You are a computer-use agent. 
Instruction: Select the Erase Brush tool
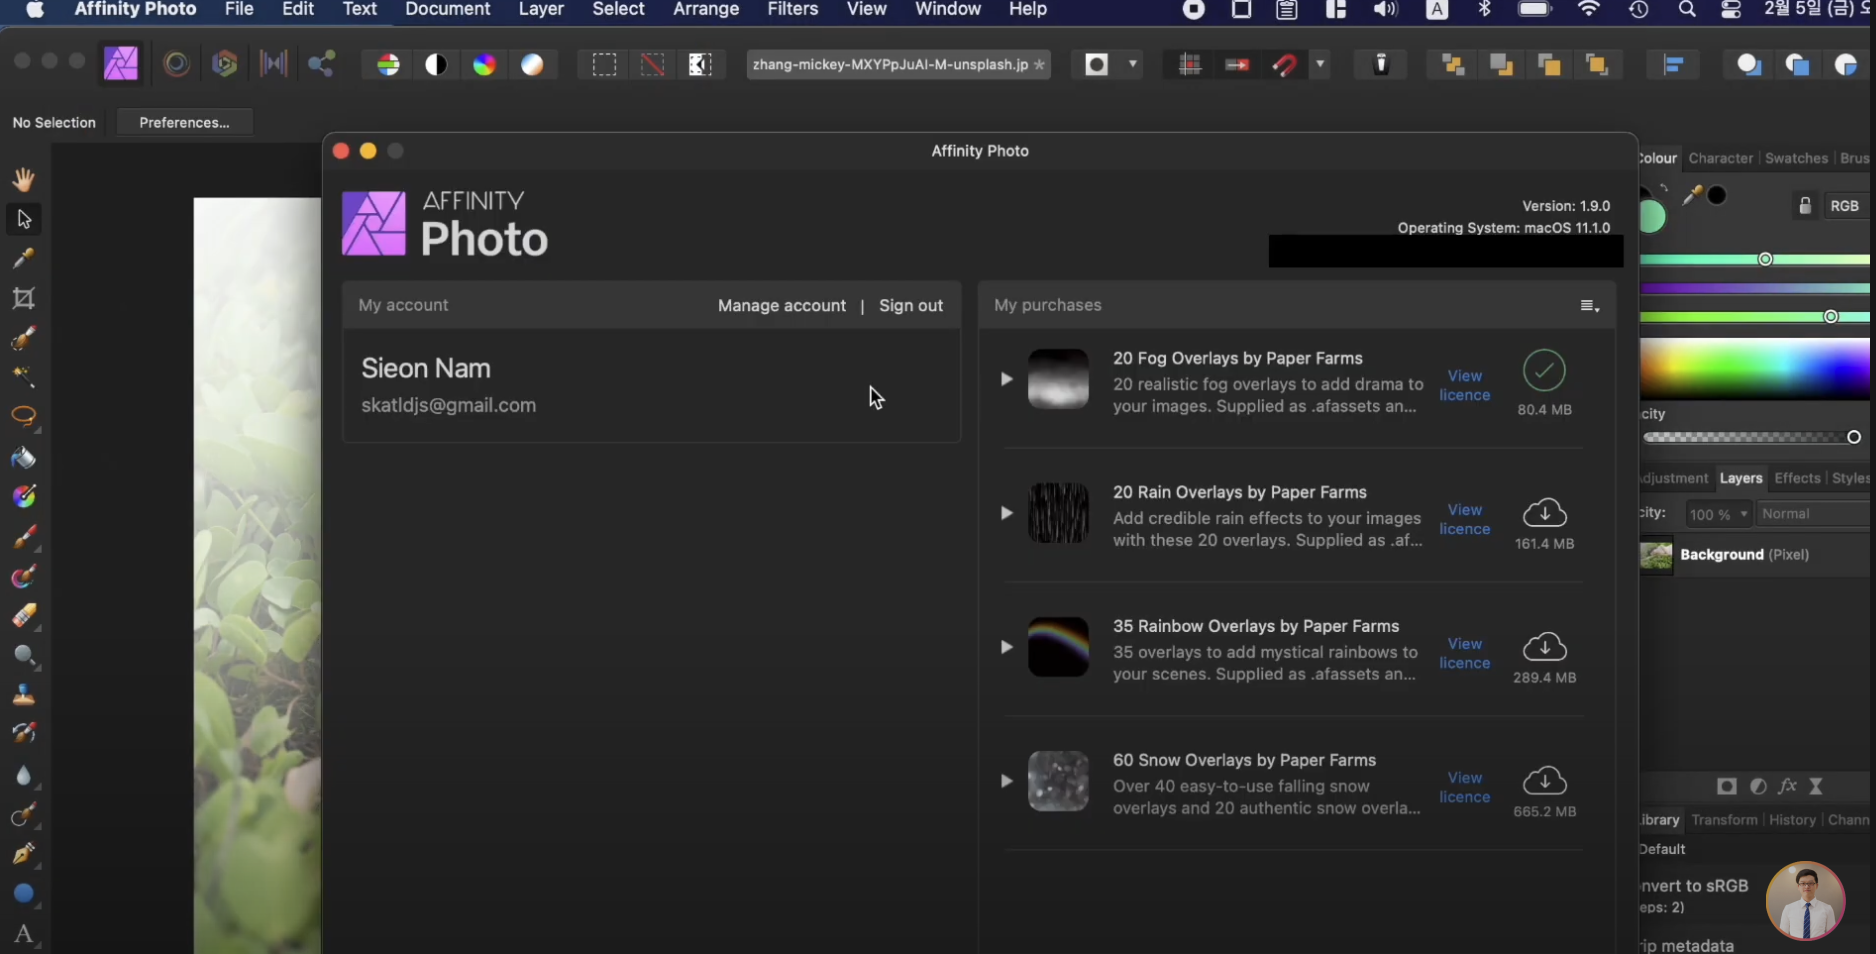pos(24,616)
